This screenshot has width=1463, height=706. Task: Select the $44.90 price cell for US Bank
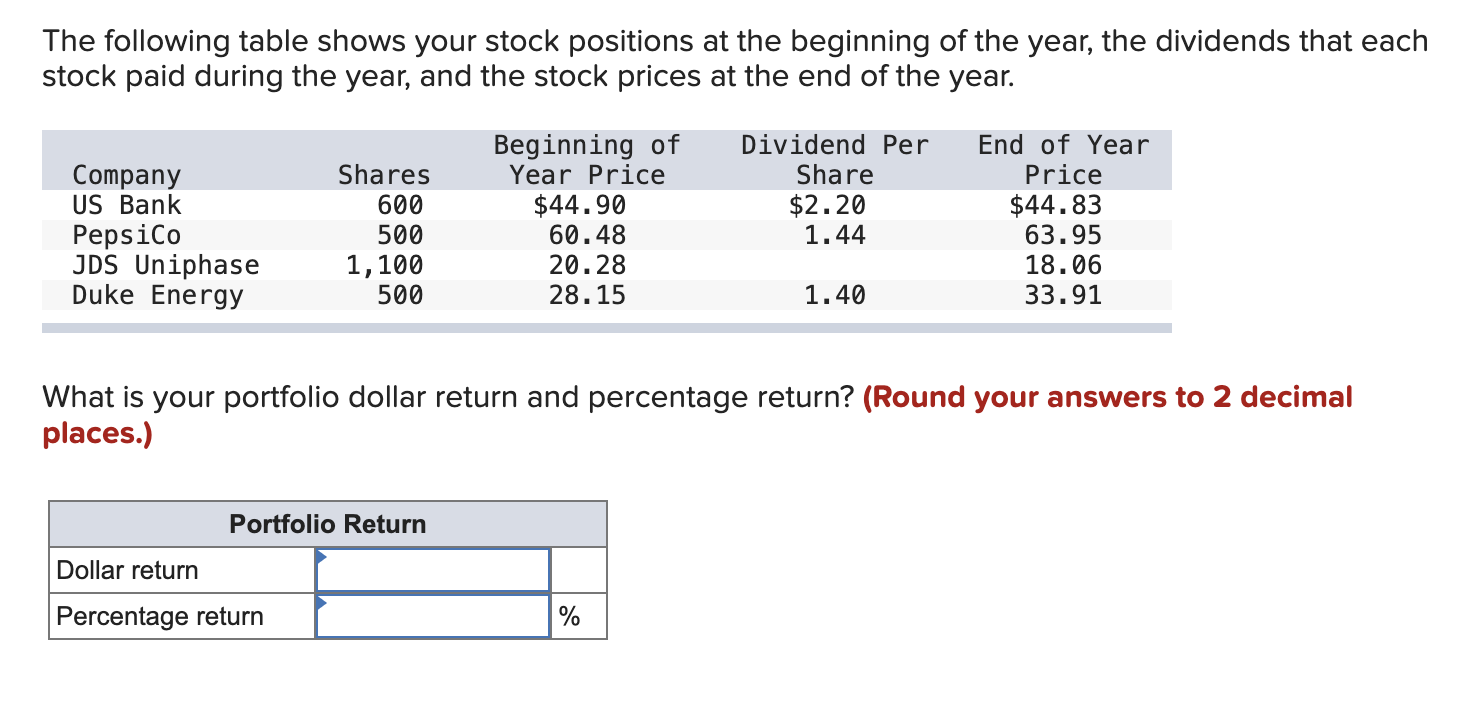click(581, 205)
